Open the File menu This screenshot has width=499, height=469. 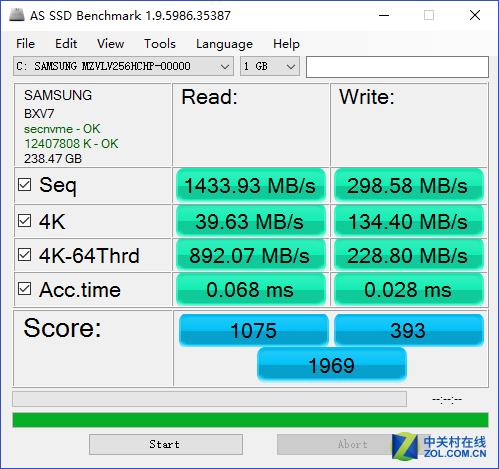click(25, 44)
